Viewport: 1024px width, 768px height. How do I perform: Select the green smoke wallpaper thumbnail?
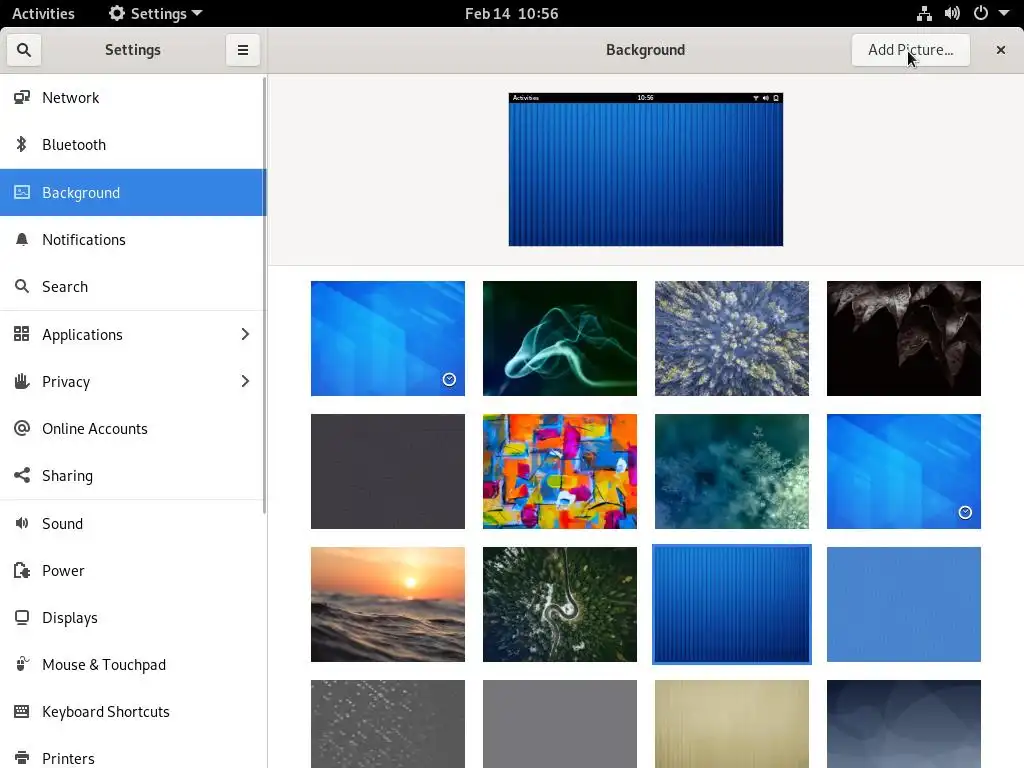pos(560,338)
